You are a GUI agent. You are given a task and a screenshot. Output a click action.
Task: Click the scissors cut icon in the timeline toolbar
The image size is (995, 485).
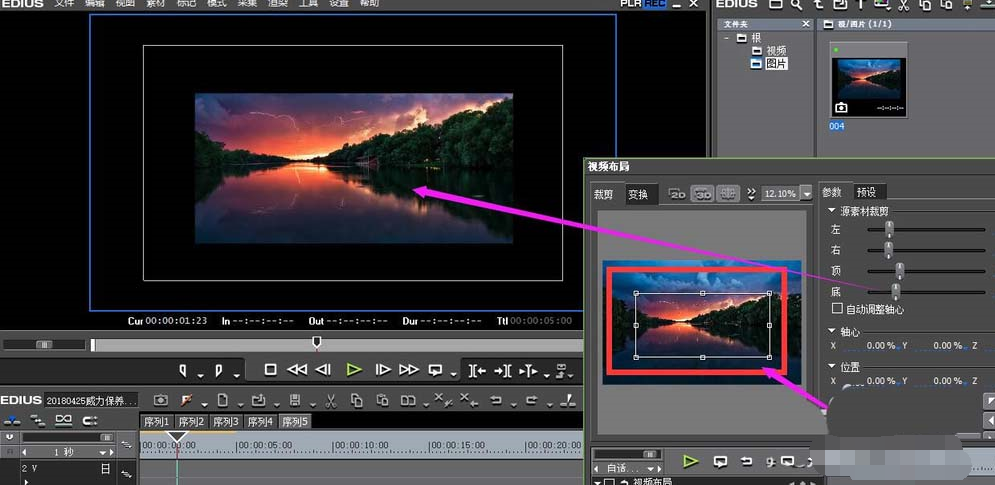pos(330,400)
